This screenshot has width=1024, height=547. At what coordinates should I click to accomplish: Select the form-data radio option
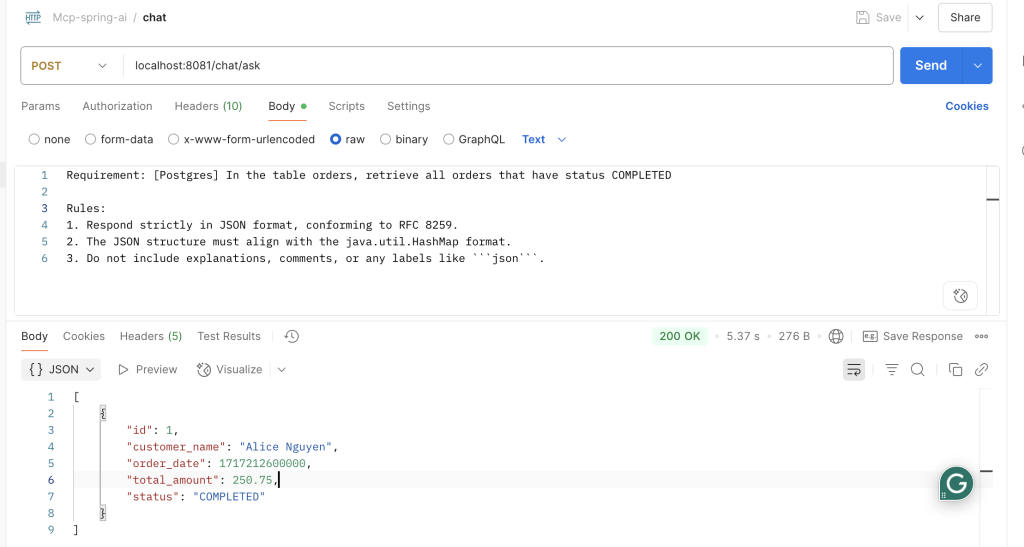coord(91,140)
